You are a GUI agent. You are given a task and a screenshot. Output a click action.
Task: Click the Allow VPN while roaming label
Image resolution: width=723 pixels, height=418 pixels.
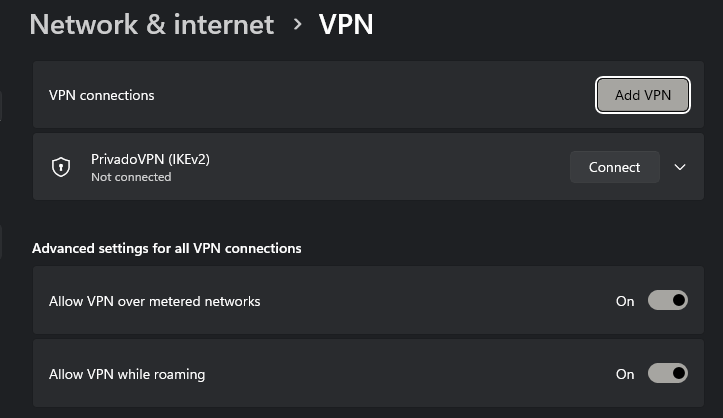point(127,374)
